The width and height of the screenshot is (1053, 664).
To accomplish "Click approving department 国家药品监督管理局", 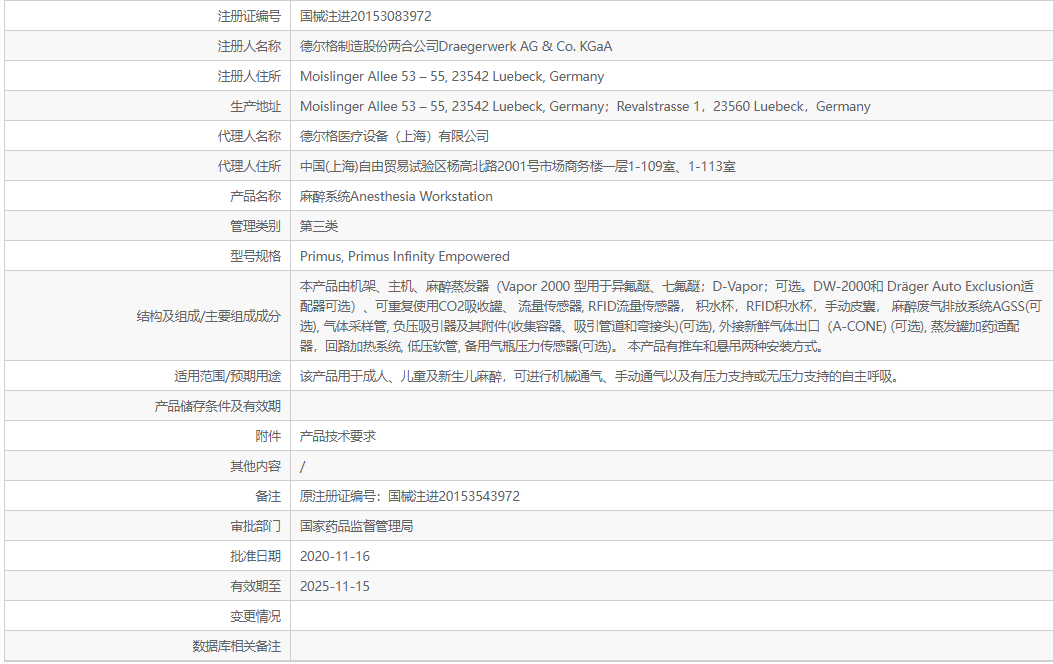I will (x=357, y=526).
